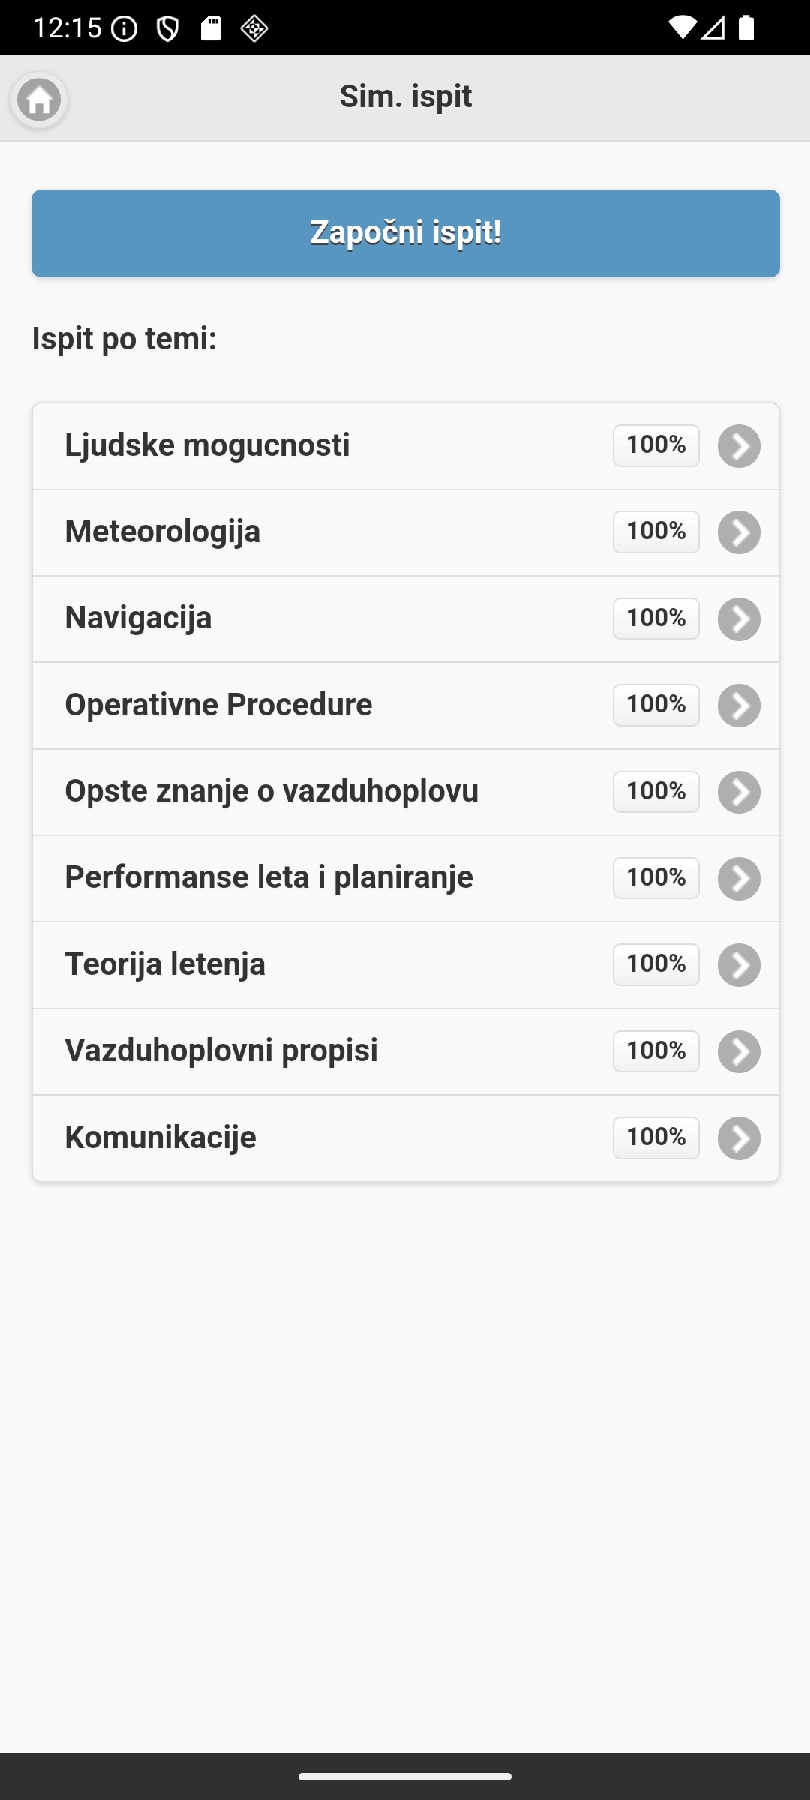Start exam with Započni ispit! button
The image size is (810, 1800).
point(405,233)
